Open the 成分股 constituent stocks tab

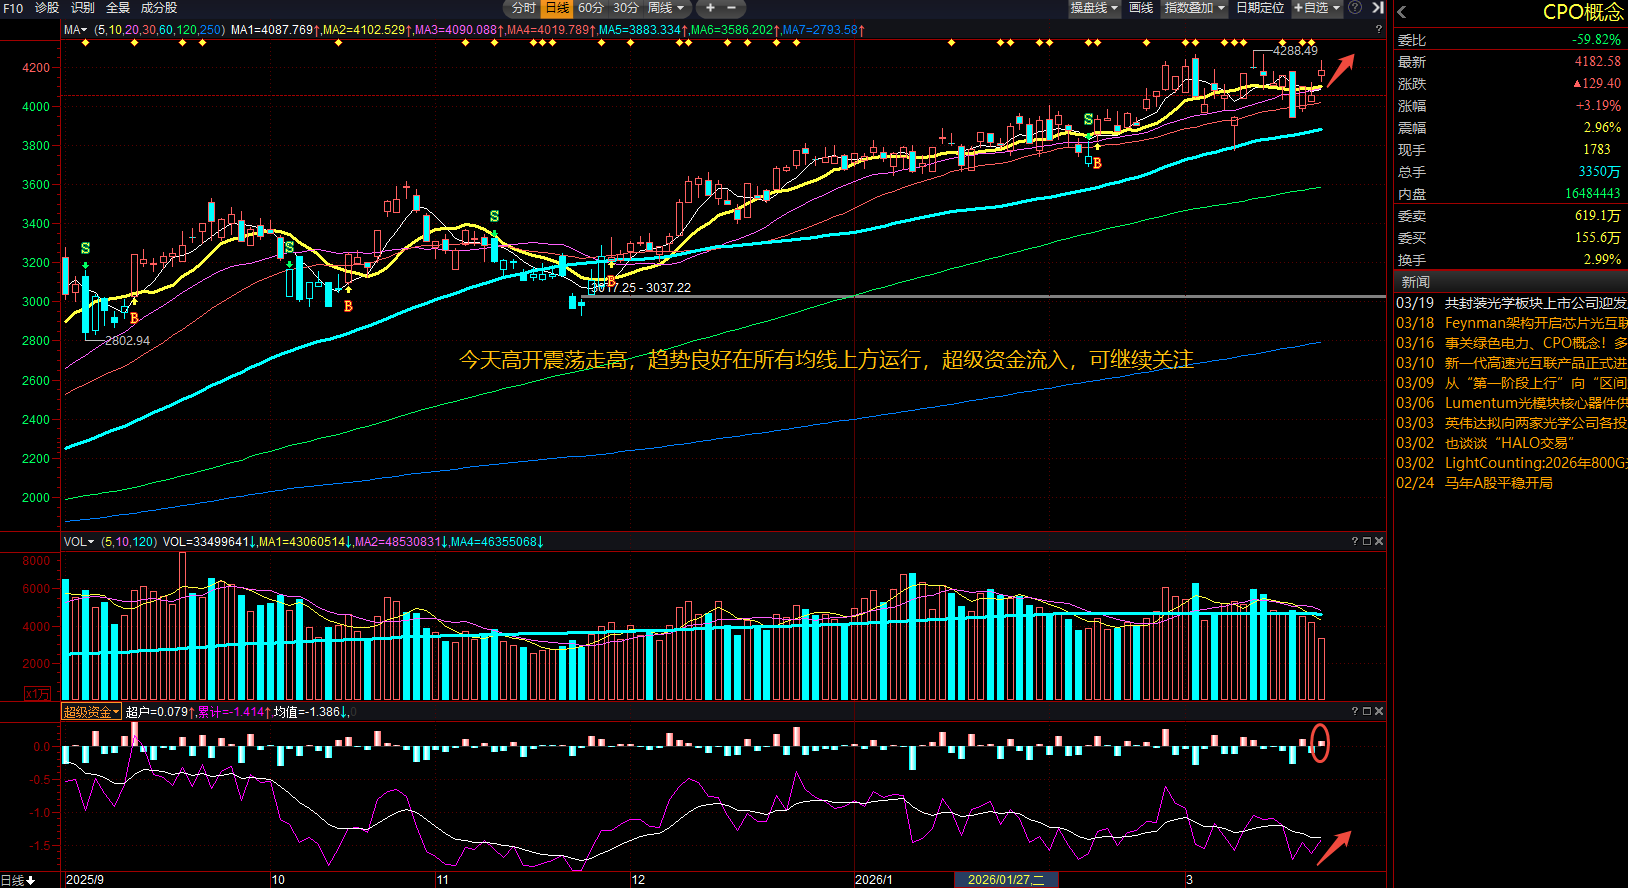pos(159,8)
